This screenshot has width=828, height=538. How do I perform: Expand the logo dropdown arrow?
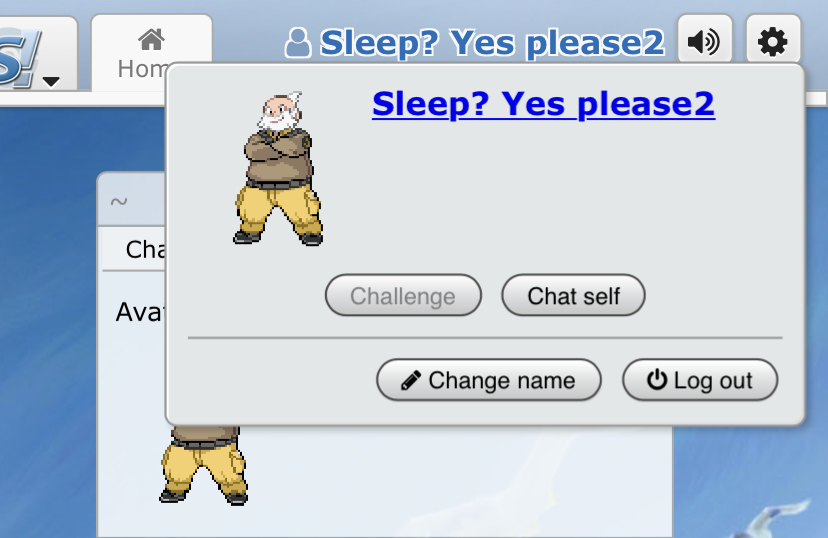click(51, 82)
